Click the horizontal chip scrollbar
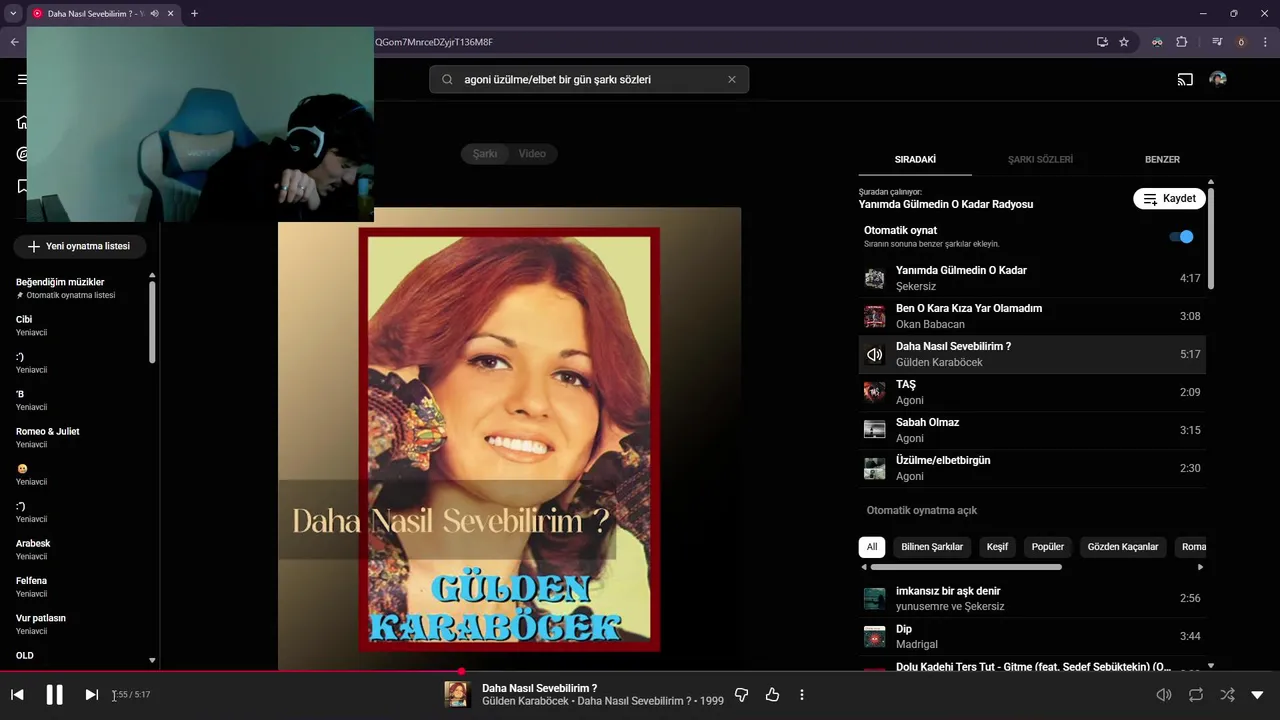Viewport: 1280px width, 720px height. click(966, 567)
